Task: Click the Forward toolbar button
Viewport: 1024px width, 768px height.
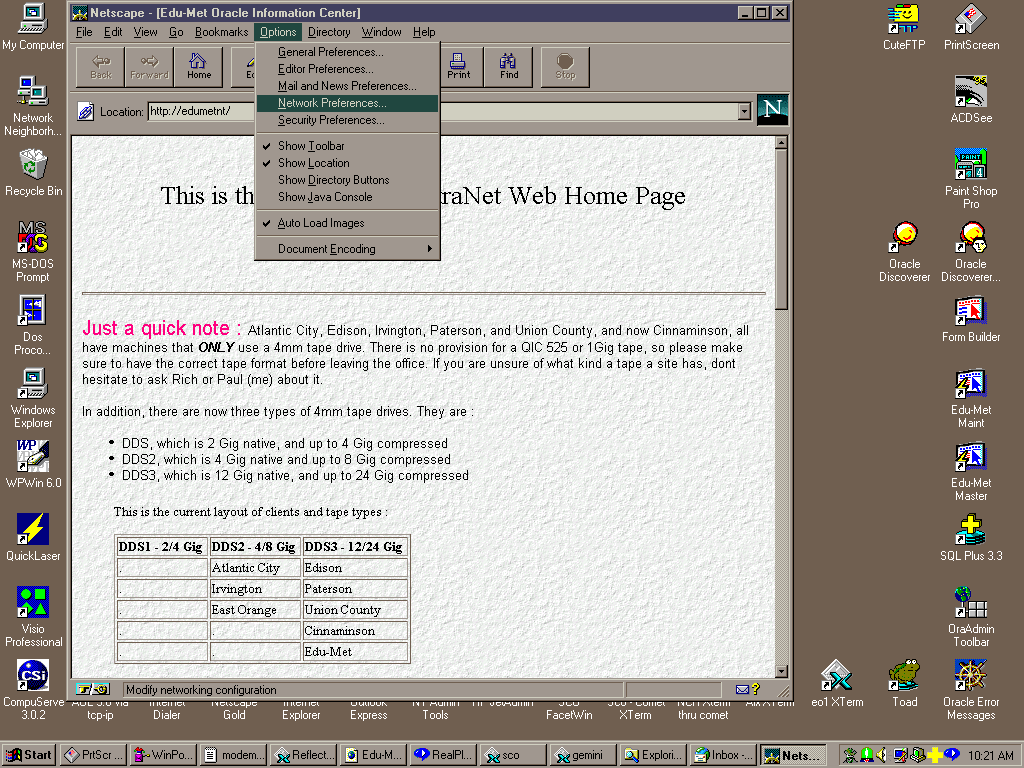Action: pos(149,67)
